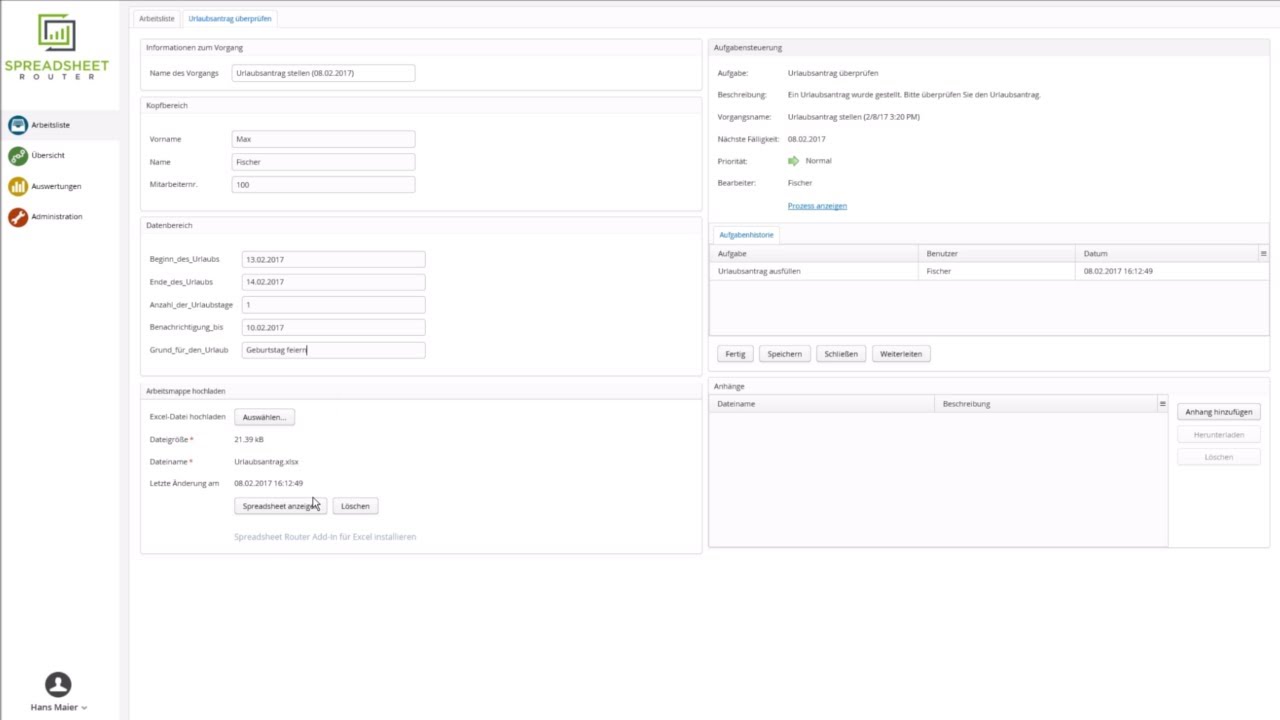This screenshot has height=720, width=1280.
Task: Switch to the Arbeitsliste tab
Action: click(x=157, y=19)
